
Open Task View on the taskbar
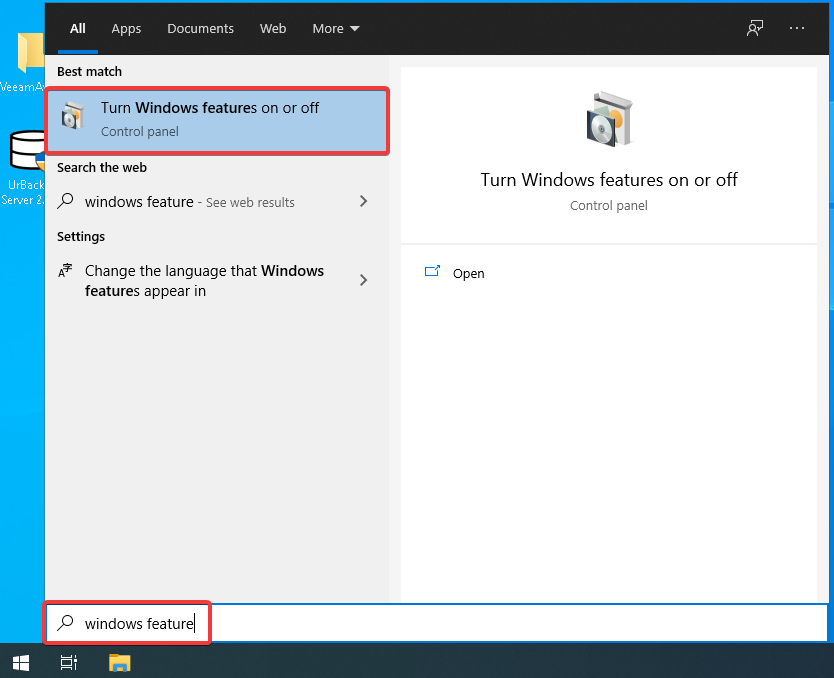point(69,663)
